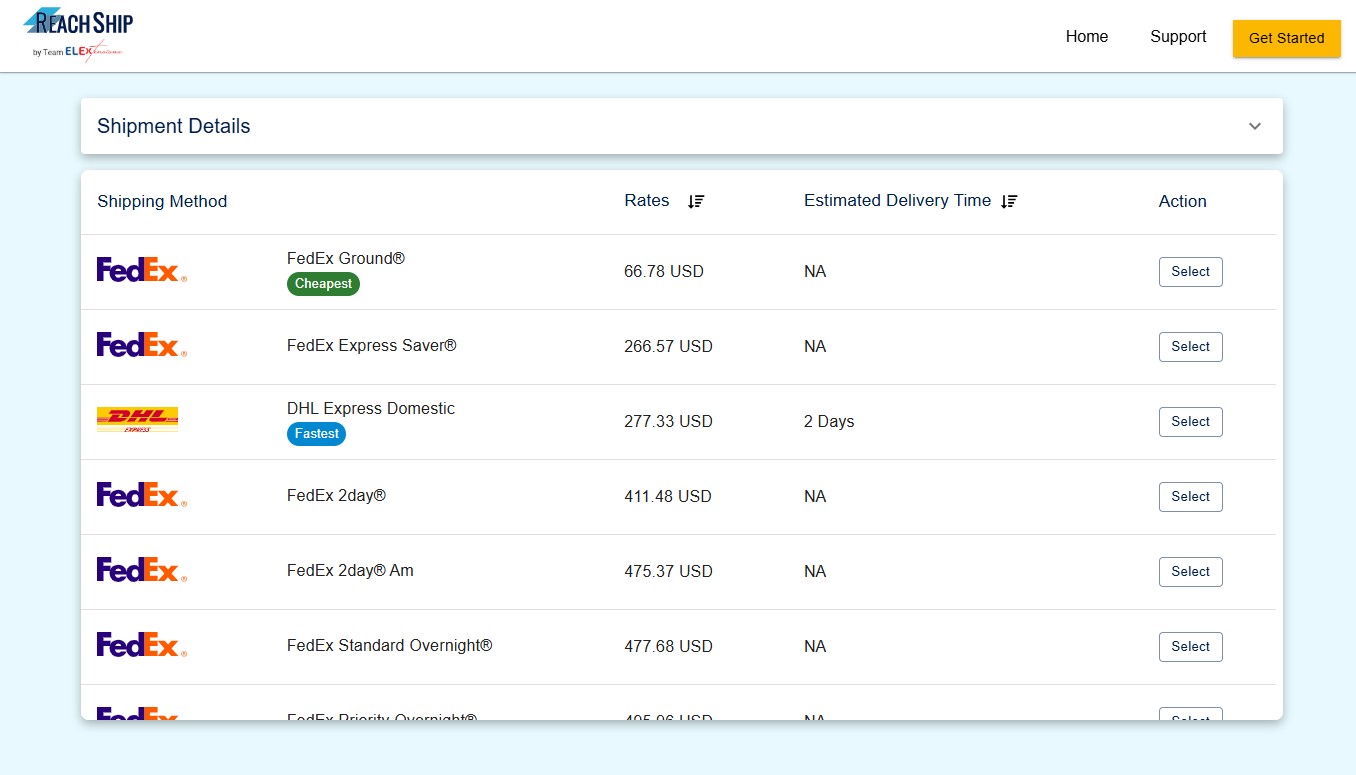The image size is (1356, 775).
Task: Click the 277.33 USD rate
Action: click(668, 422)
